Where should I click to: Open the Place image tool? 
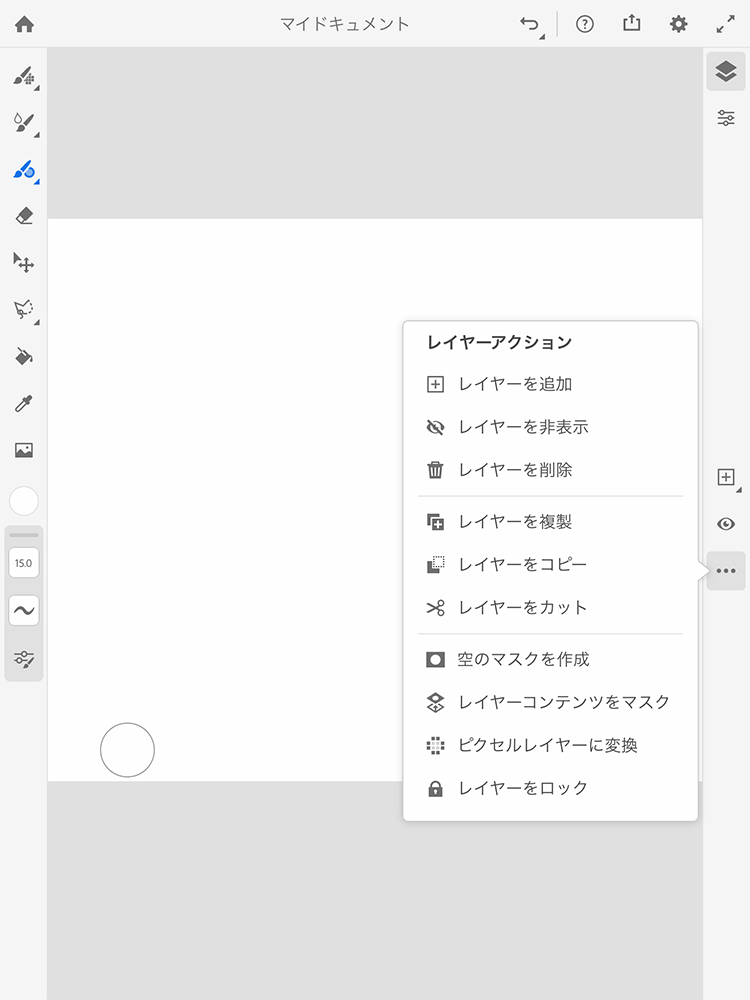tap(24, 450)
